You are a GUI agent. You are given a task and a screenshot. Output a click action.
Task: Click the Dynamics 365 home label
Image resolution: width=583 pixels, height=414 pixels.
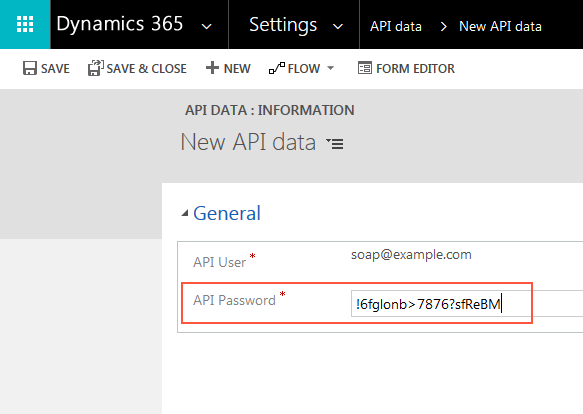[x=120, y=24]
